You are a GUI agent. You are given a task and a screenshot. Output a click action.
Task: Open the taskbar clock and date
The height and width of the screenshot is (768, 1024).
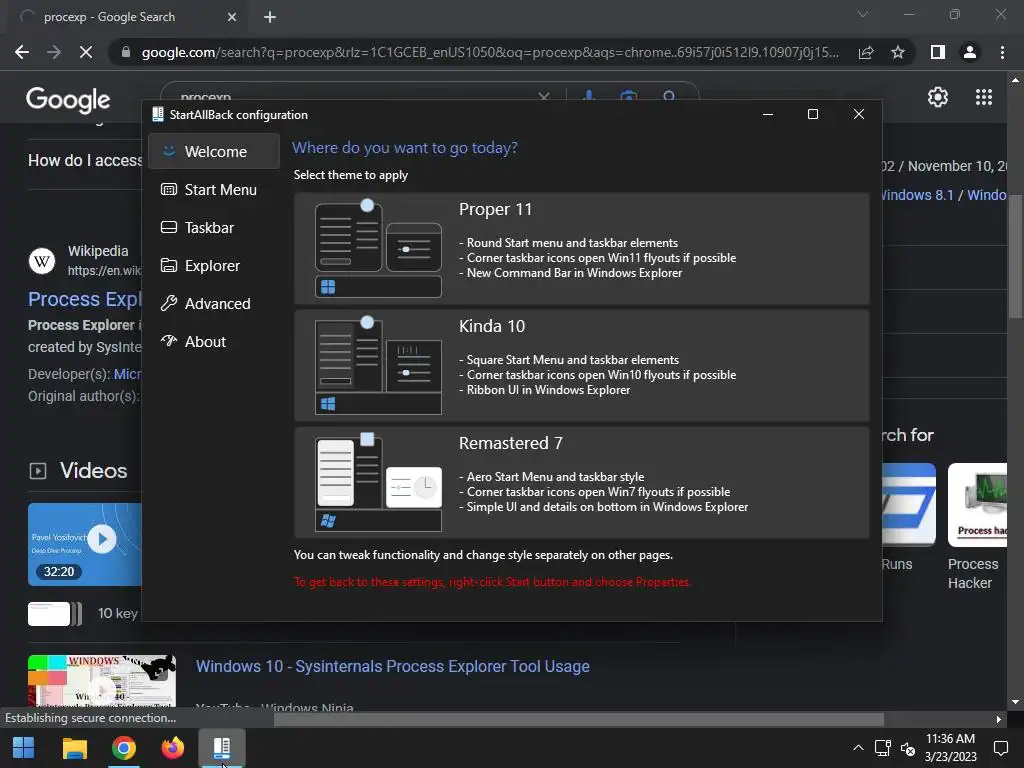tap(950, 748)
